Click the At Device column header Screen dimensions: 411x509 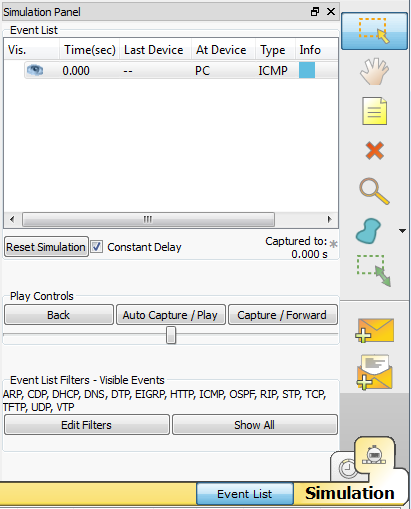pyautogui.click(x=224, y=50)
